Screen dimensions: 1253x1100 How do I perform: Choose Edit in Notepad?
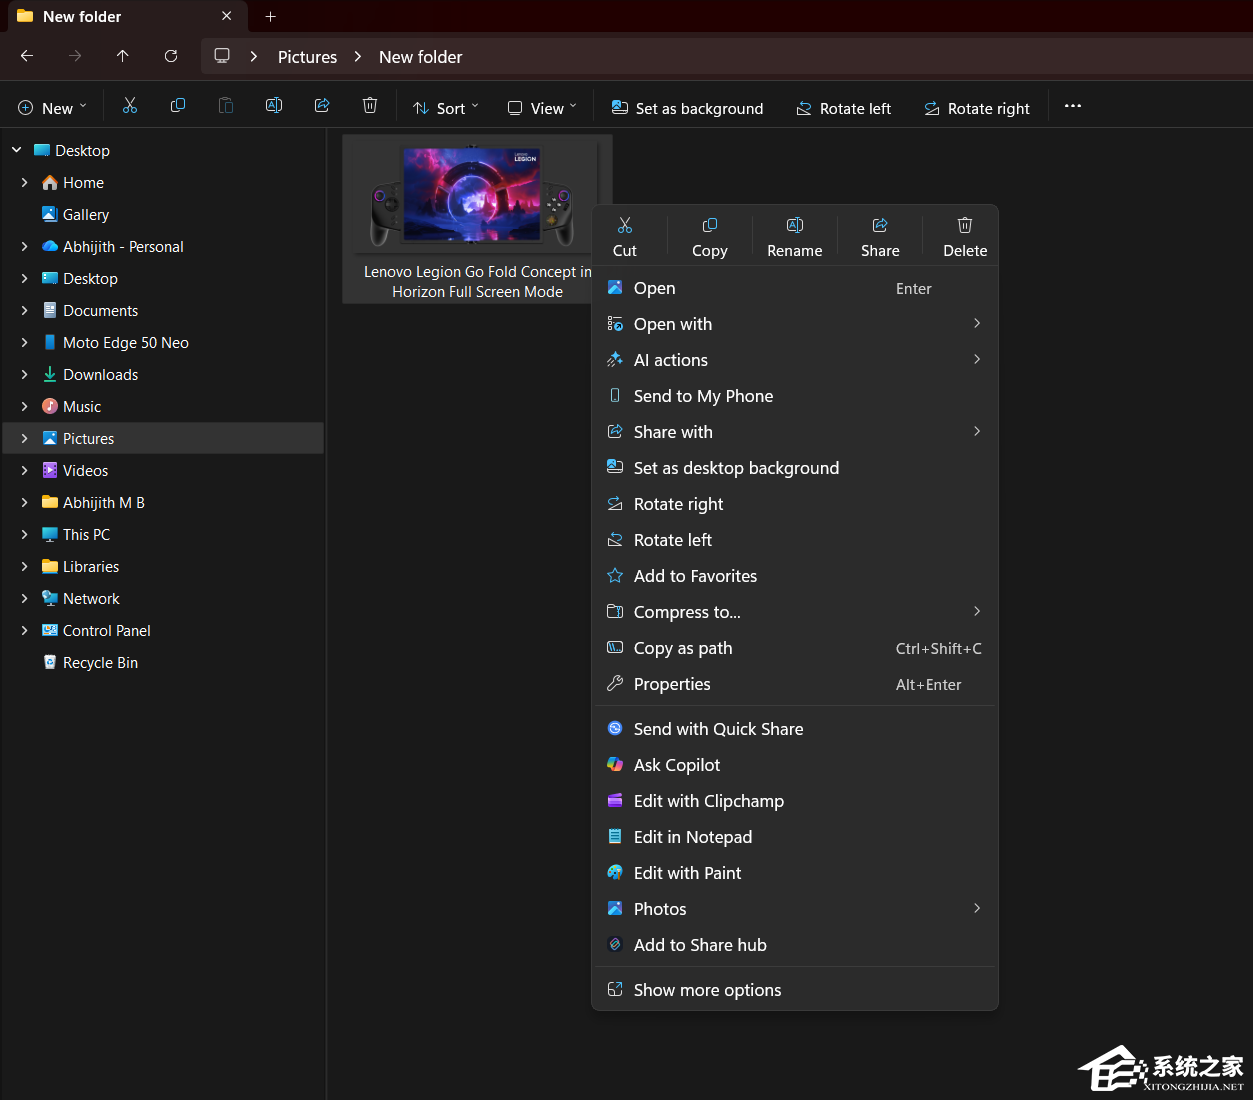795,837
